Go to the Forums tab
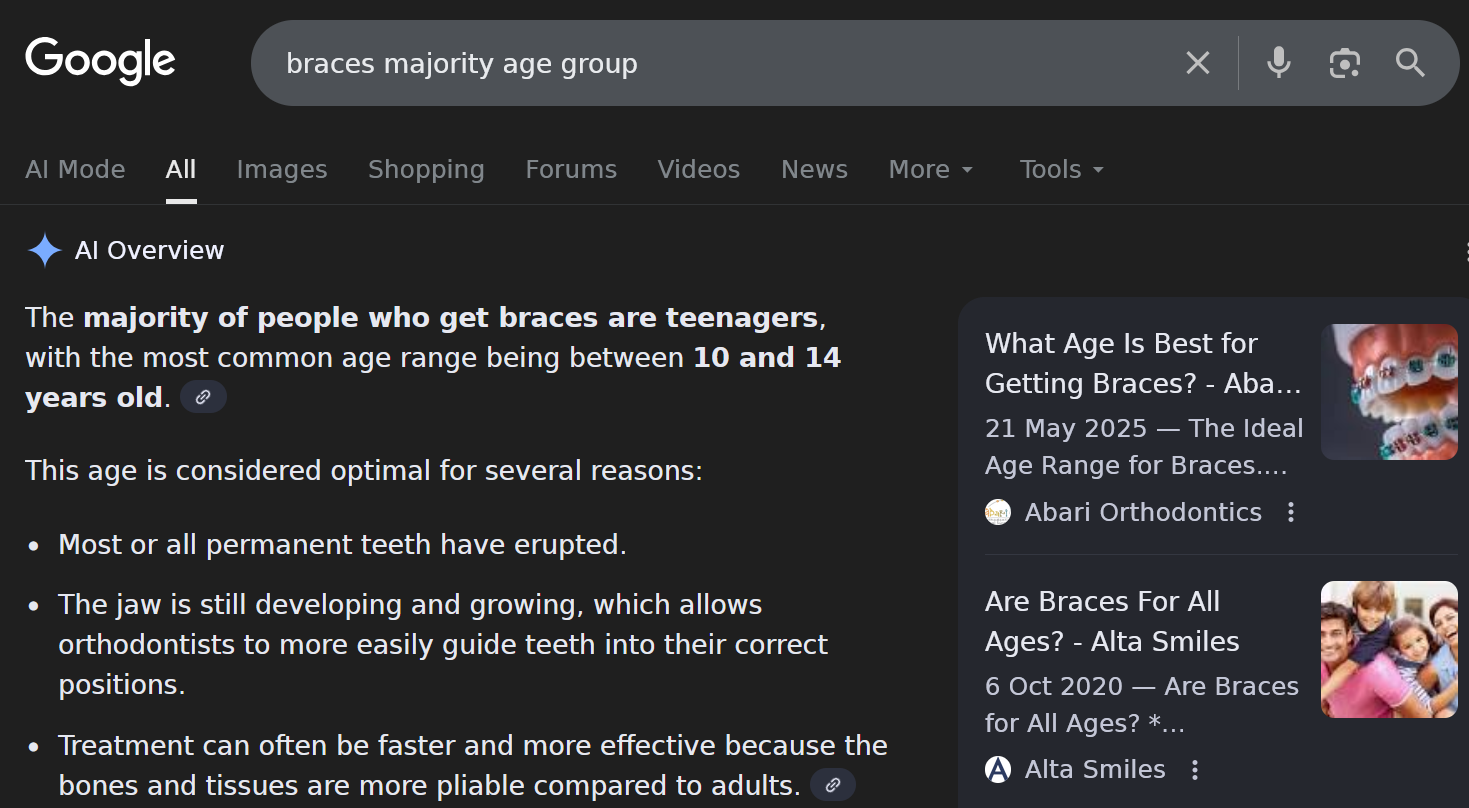 point(571,169)
